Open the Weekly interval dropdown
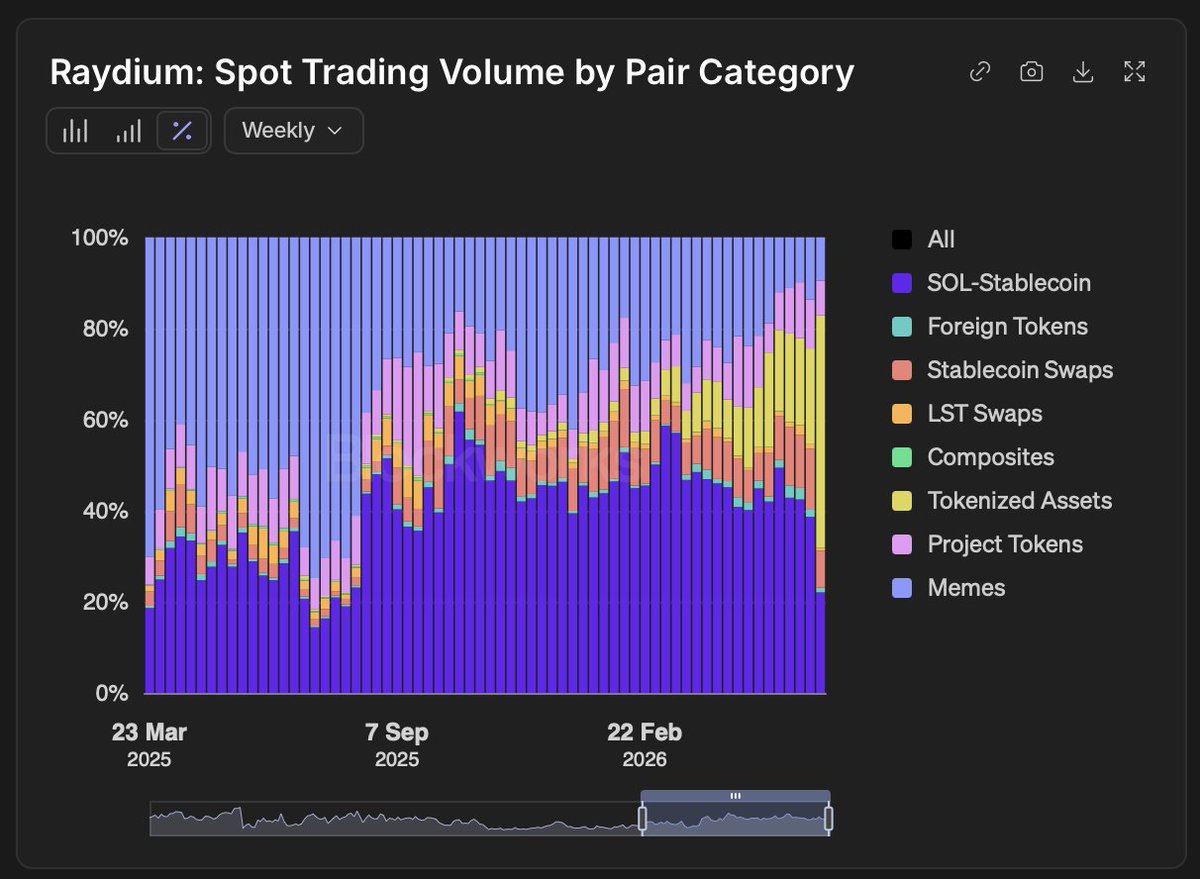This screenshot has height=879, width=1200. click(x=293, y=131)
